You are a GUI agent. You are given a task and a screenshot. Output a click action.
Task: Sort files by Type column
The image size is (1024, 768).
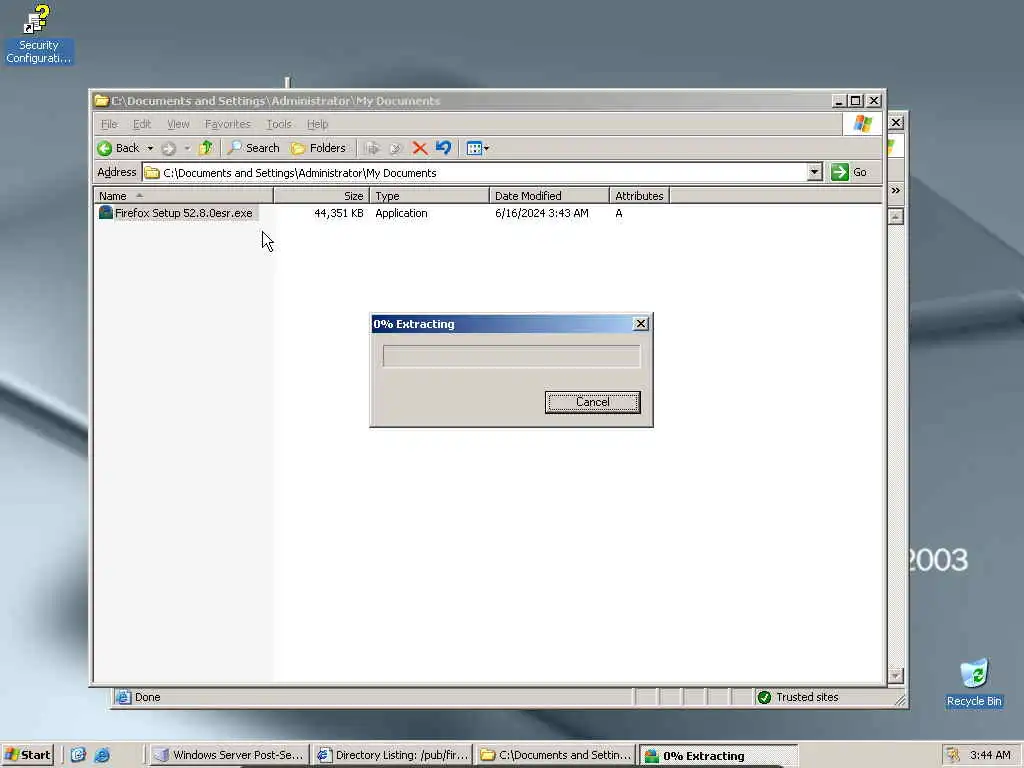coord(429,196)
